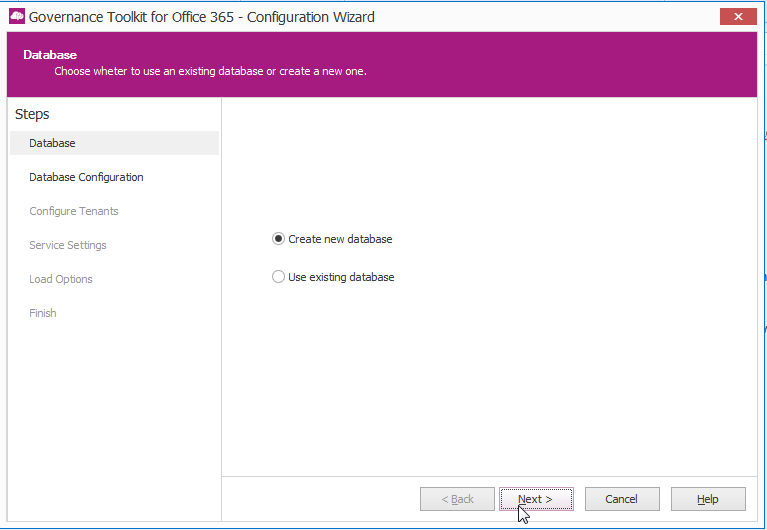Close the Configuration Wizard window
767x530 pixels.
point(738,17)
